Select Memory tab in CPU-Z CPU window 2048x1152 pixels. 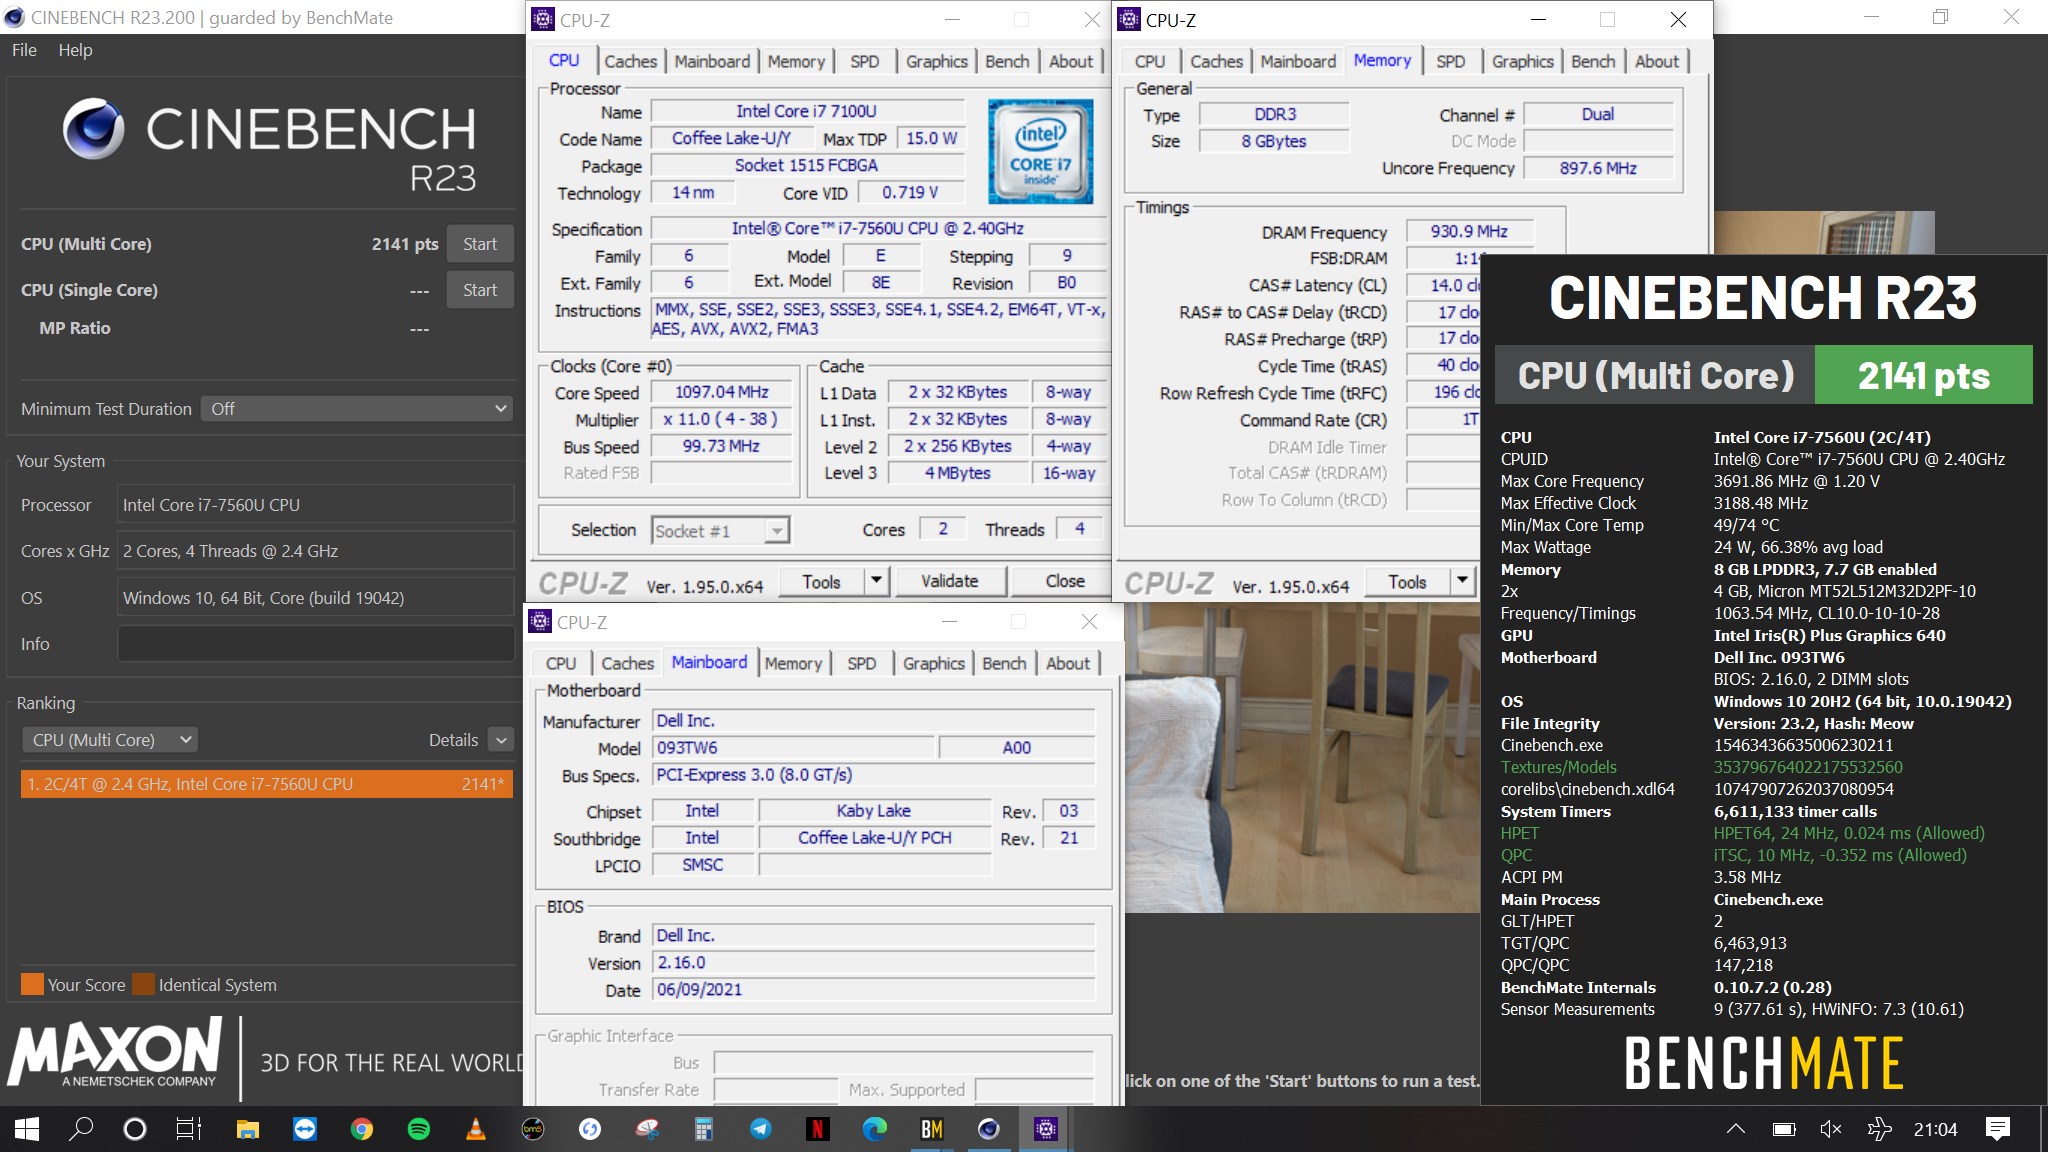pyautogui.click(x=796, y=61)
